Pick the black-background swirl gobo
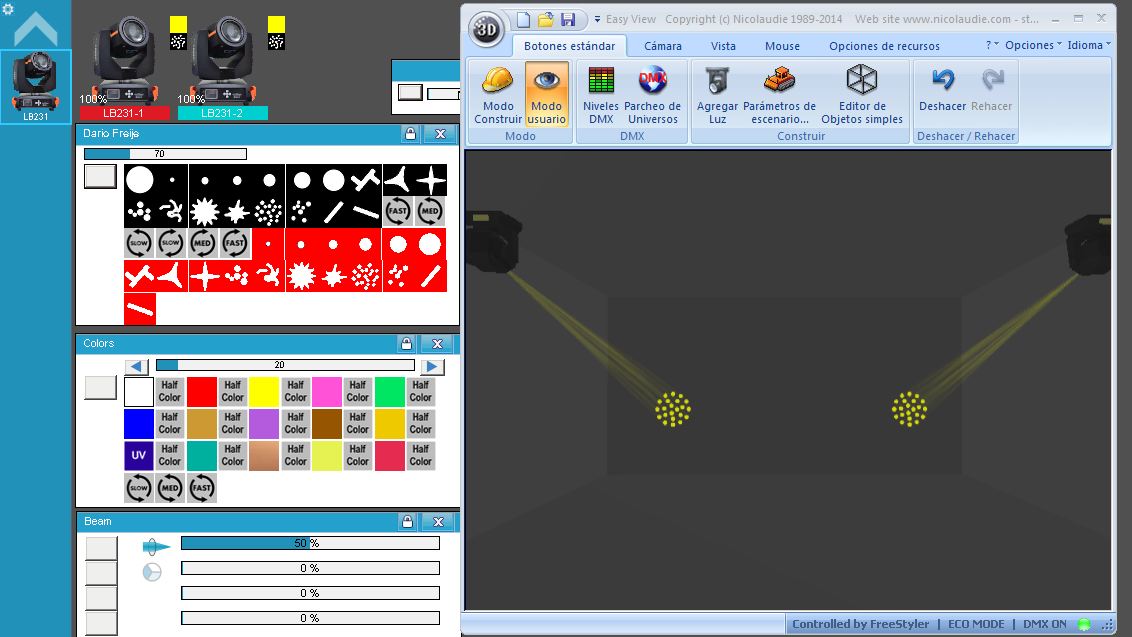 pyautogui.click(x=172, y=212)
